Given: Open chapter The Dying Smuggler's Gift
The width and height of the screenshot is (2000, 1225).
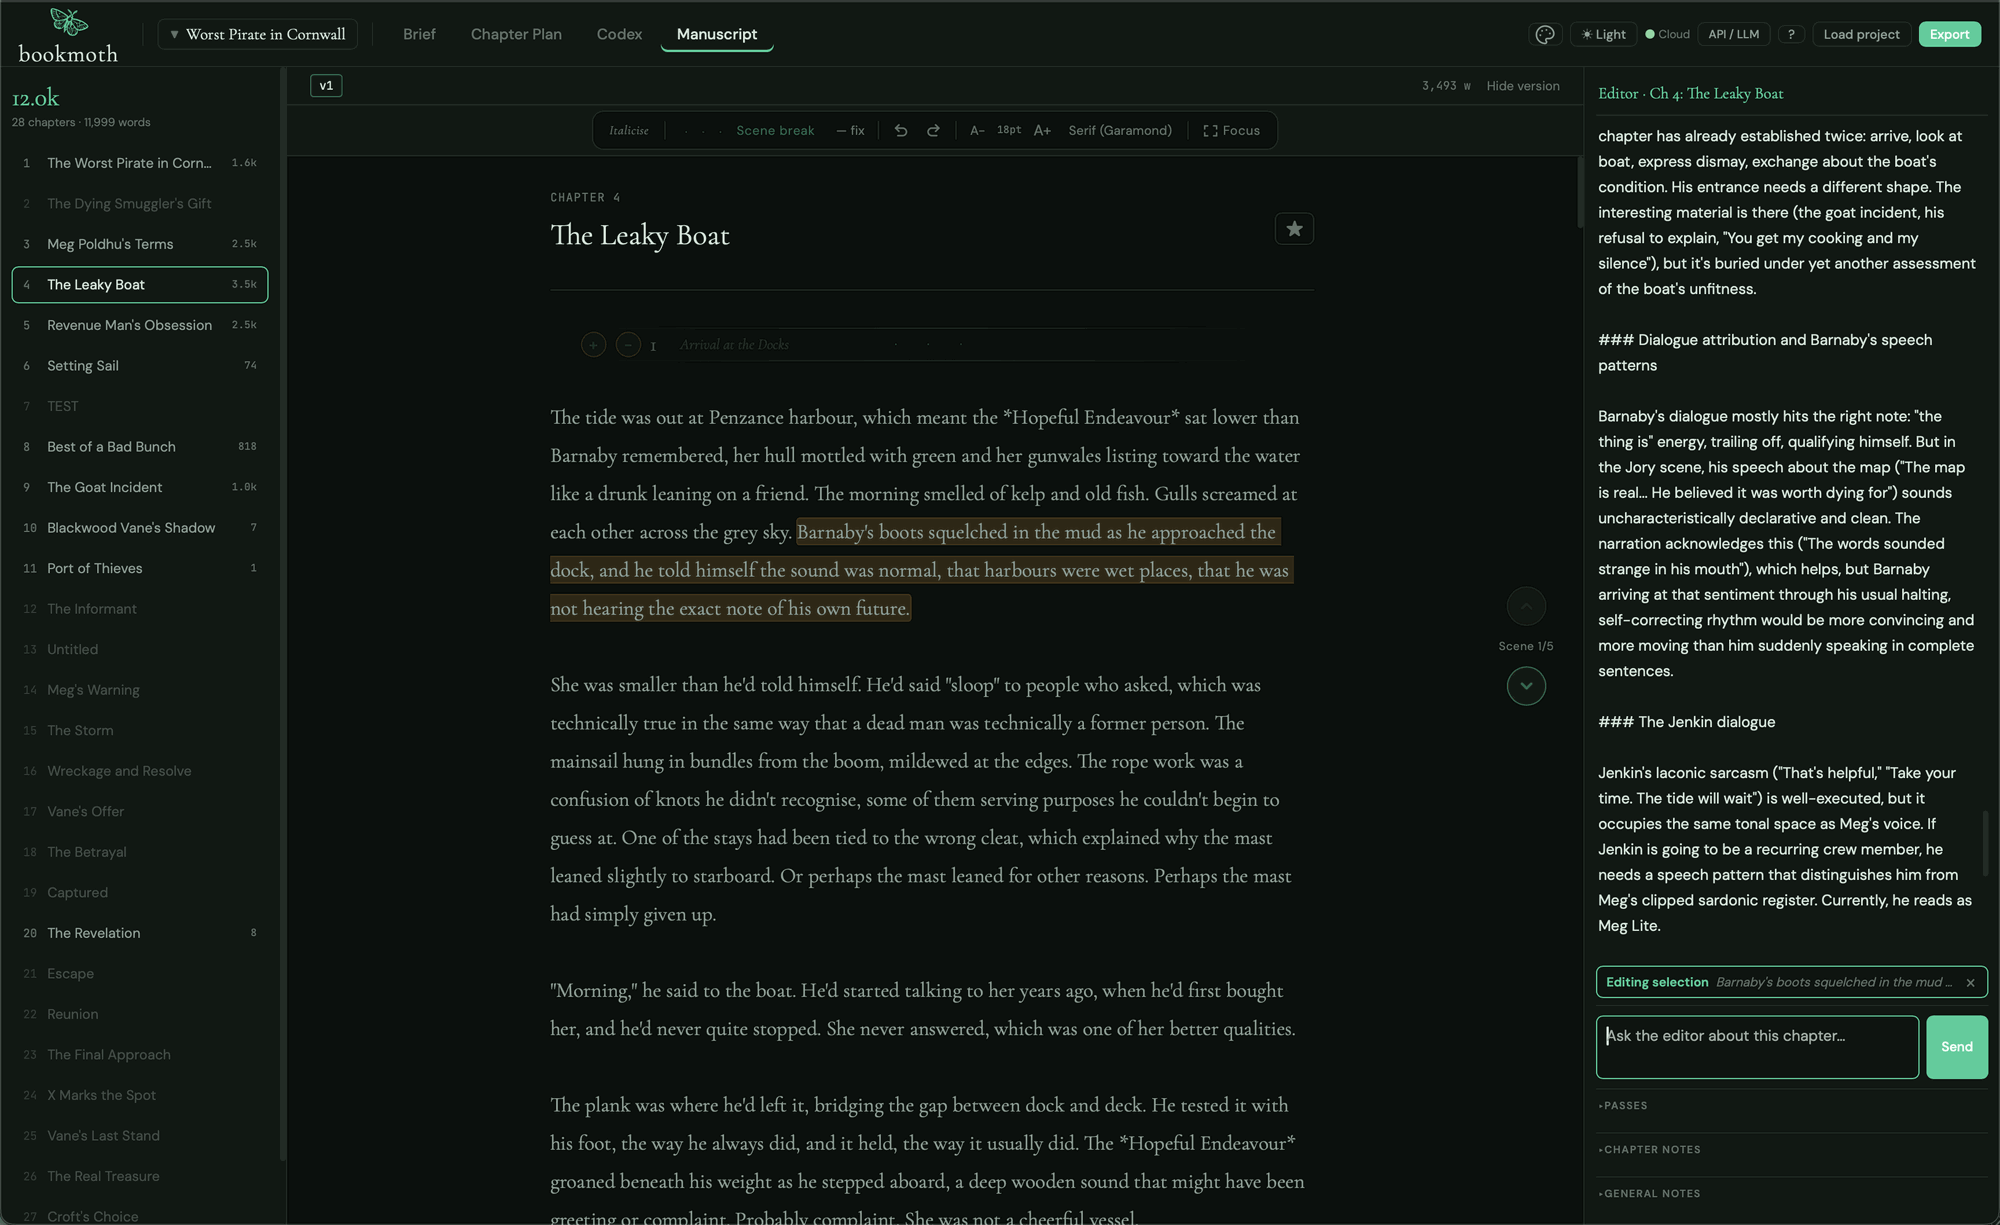Looking at the screenshot, I should [x=140, y=204].
